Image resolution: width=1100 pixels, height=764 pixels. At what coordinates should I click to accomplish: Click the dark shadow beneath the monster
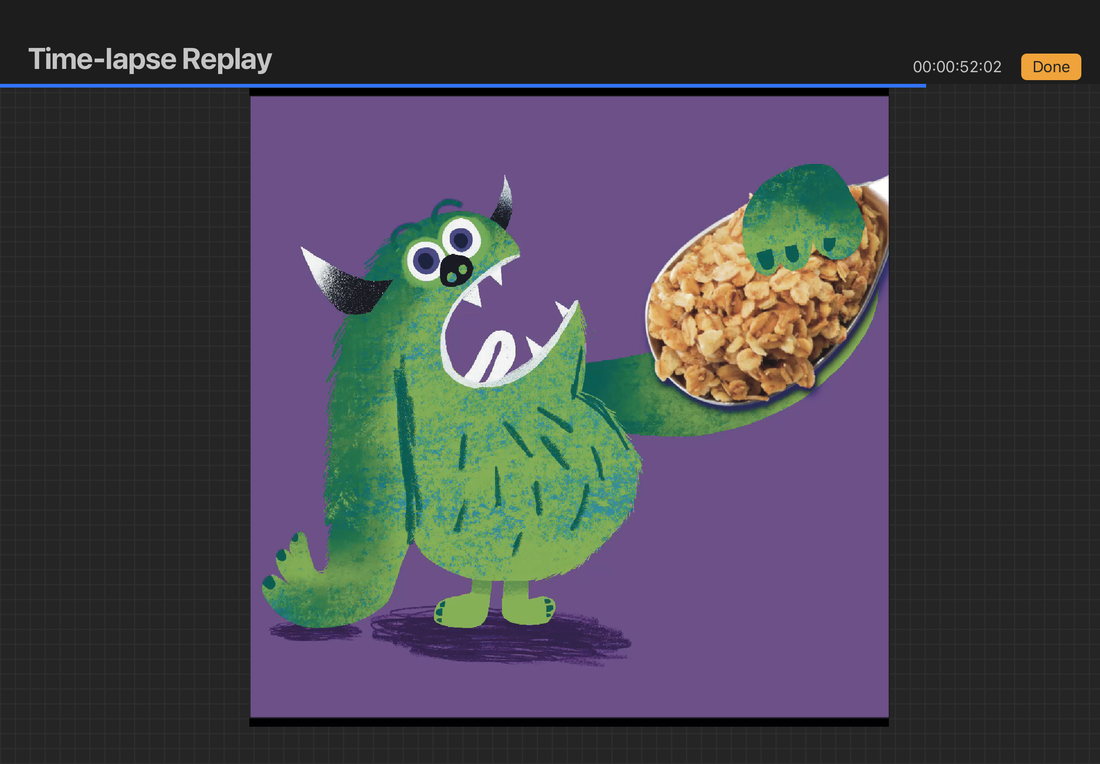pos(500,638)
